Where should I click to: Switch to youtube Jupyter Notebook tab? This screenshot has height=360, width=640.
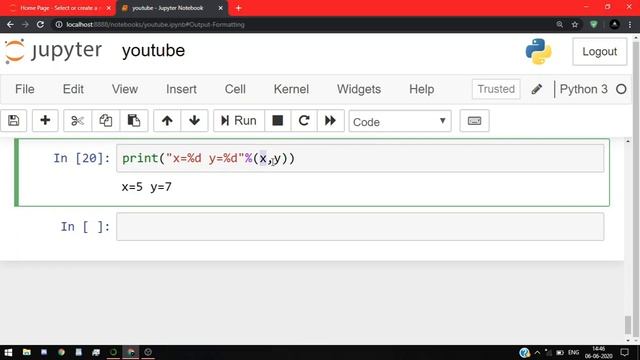click(x=168, y=8)
